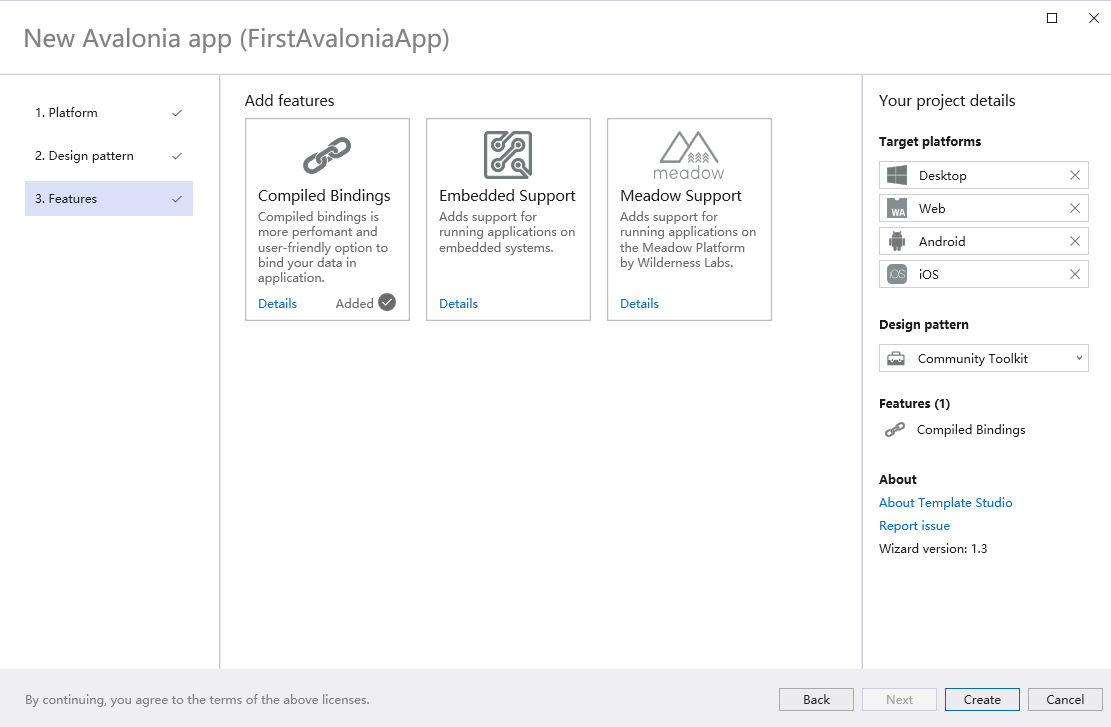Click the Meadow Support mountain logo
Viewport: 1111px width, 727px height.
pyautogui.click(x=689, y=155)
